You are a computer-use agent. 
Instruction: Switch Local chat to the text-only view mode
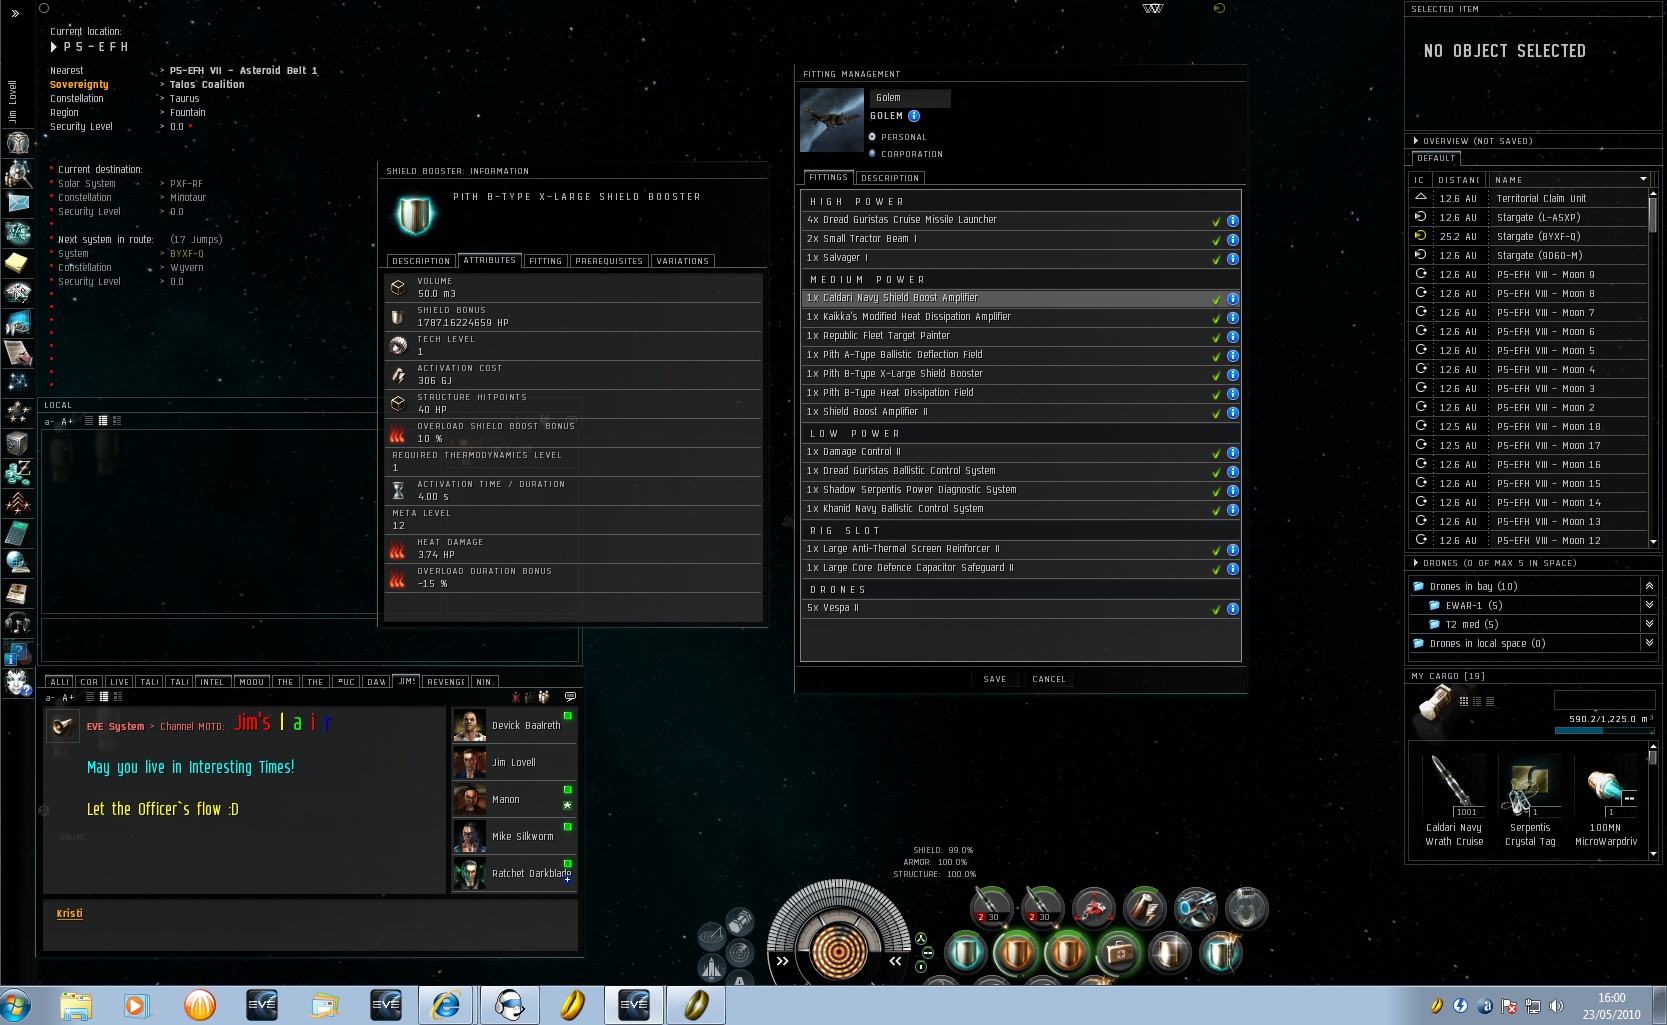[x=89, y=421]
